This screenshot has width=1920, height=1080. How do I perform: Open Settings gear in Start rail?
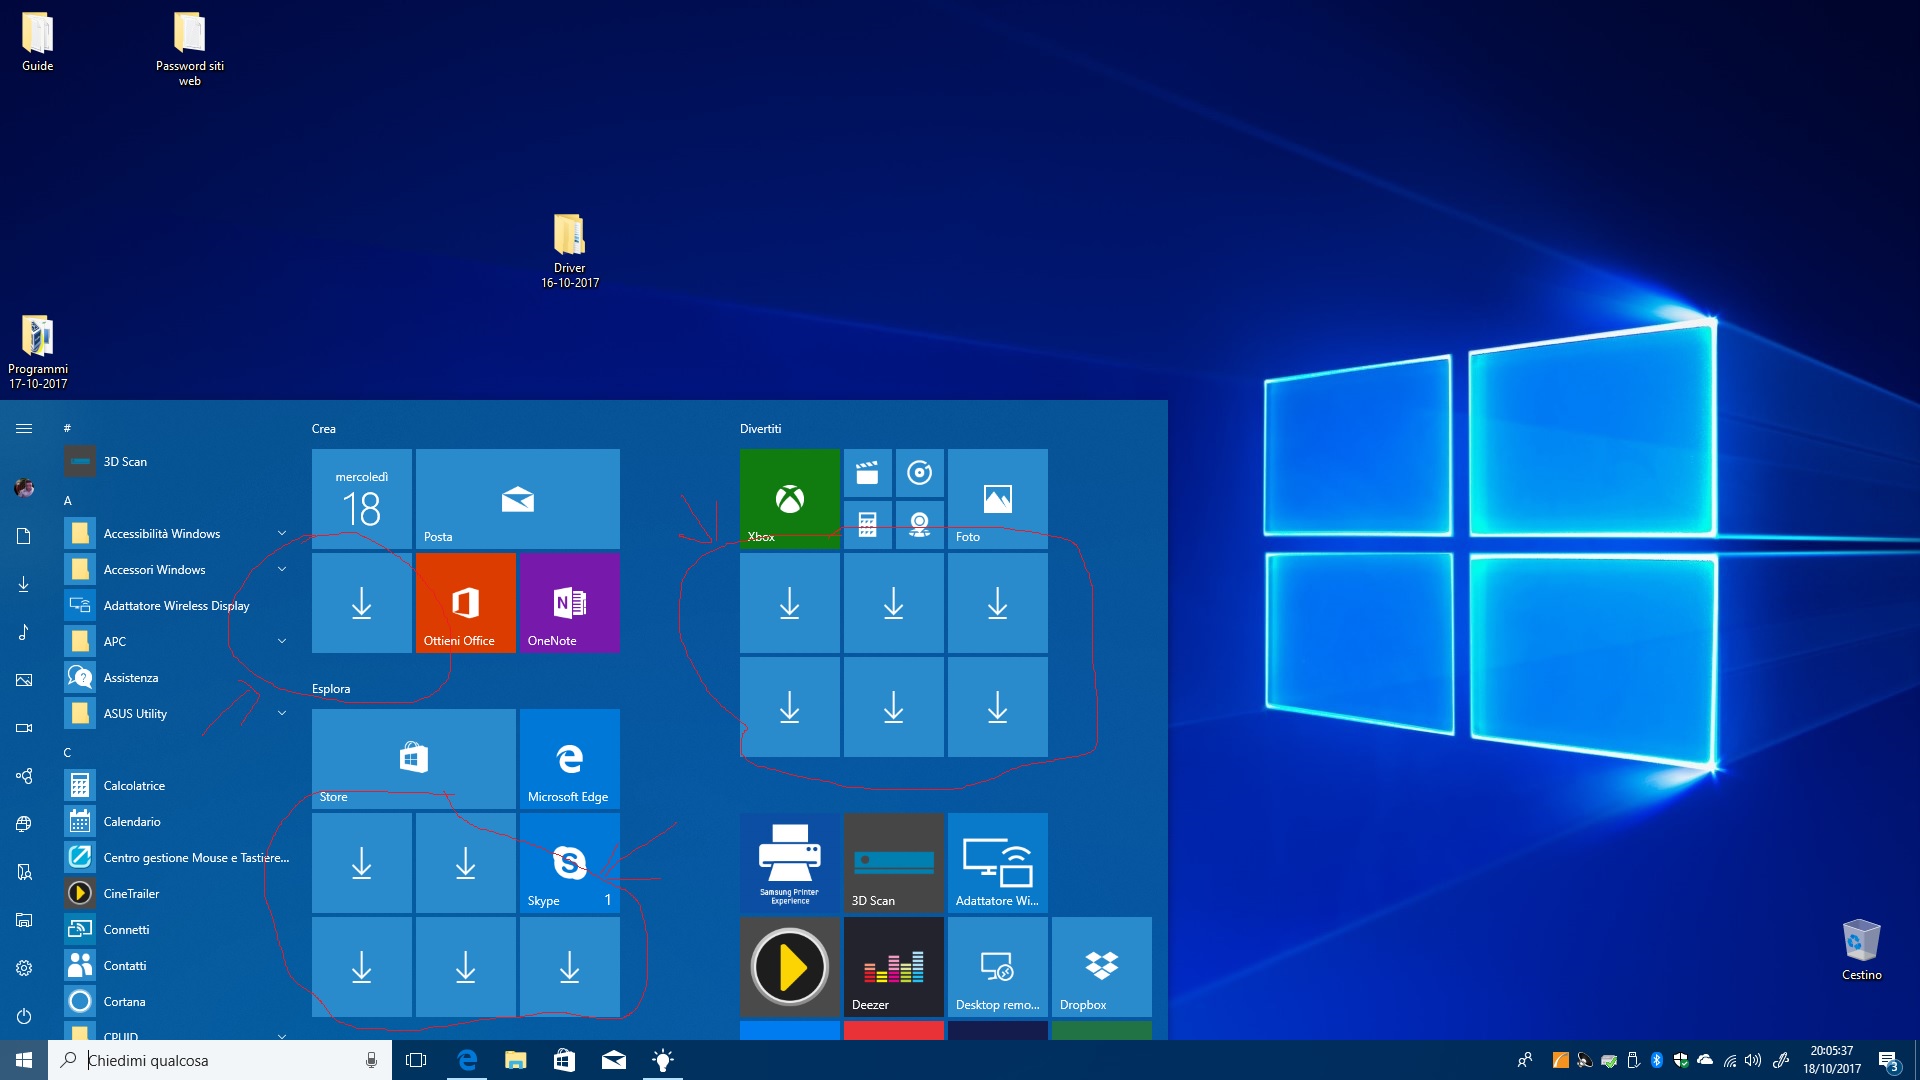pyautogui.click(x=24, y=968)
